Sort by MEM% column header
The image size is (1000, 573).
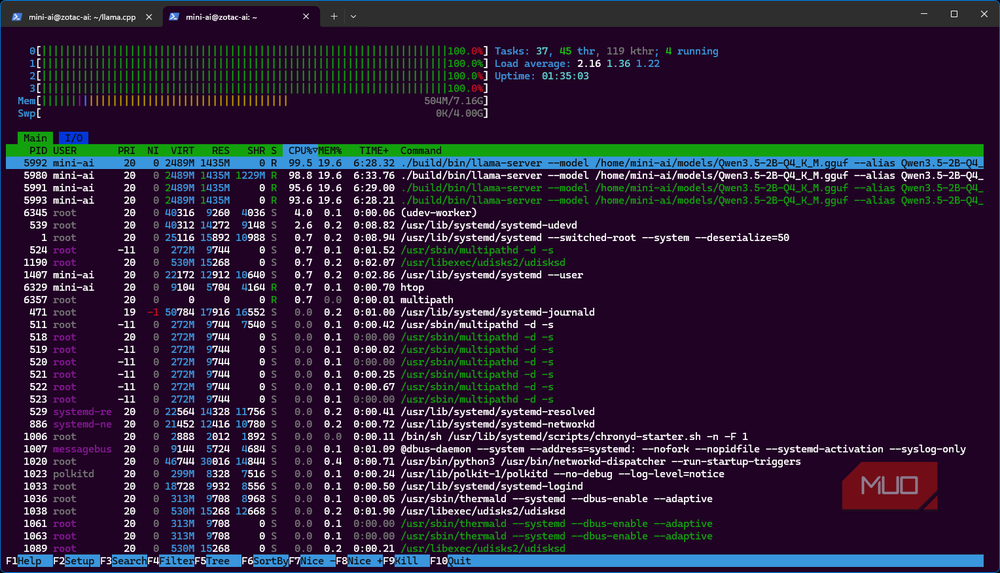point(330,151)
